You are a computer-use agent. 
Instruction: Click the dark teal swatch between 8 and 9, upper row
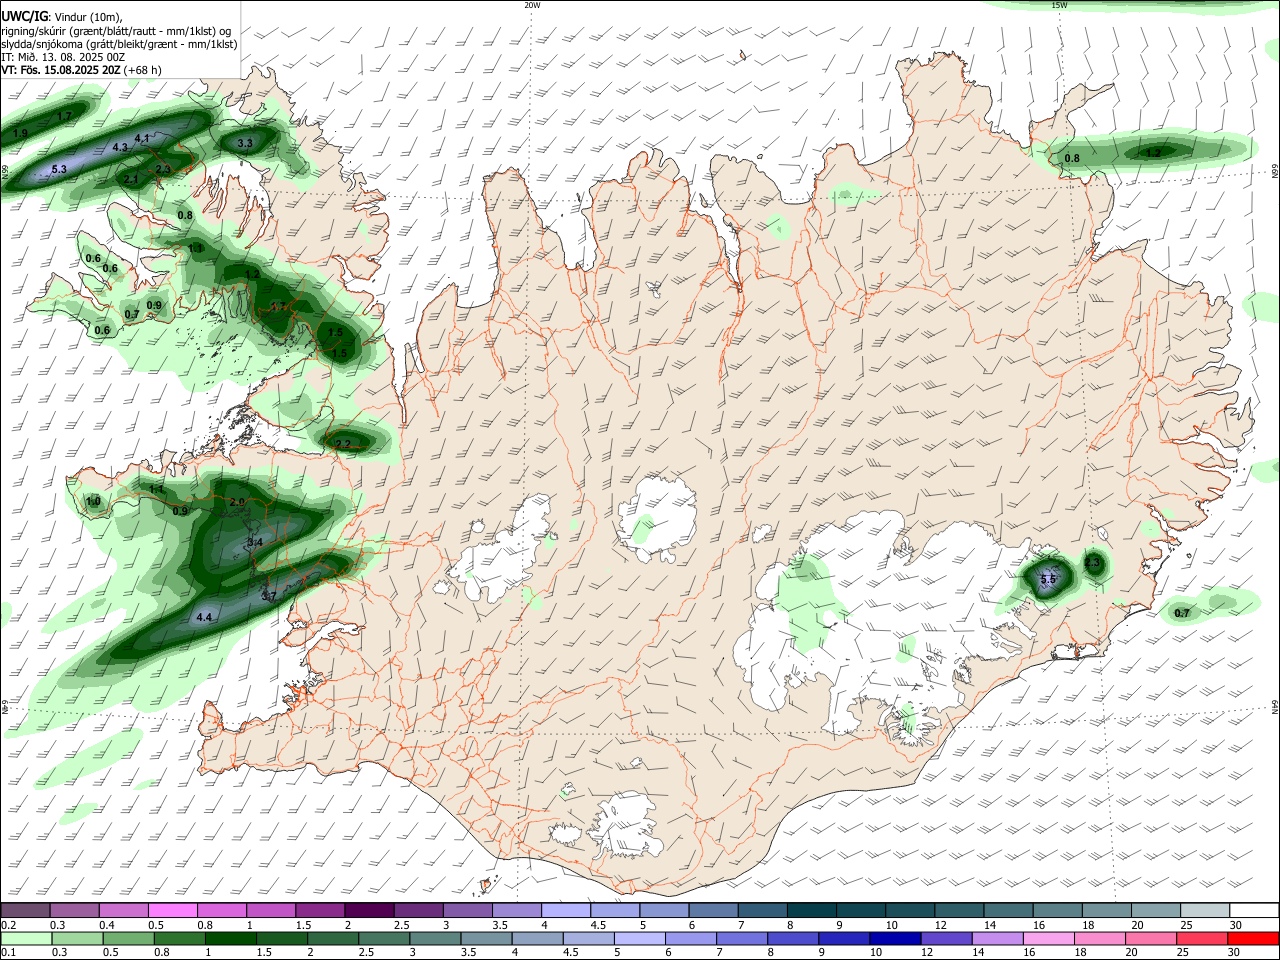(811, 910)
